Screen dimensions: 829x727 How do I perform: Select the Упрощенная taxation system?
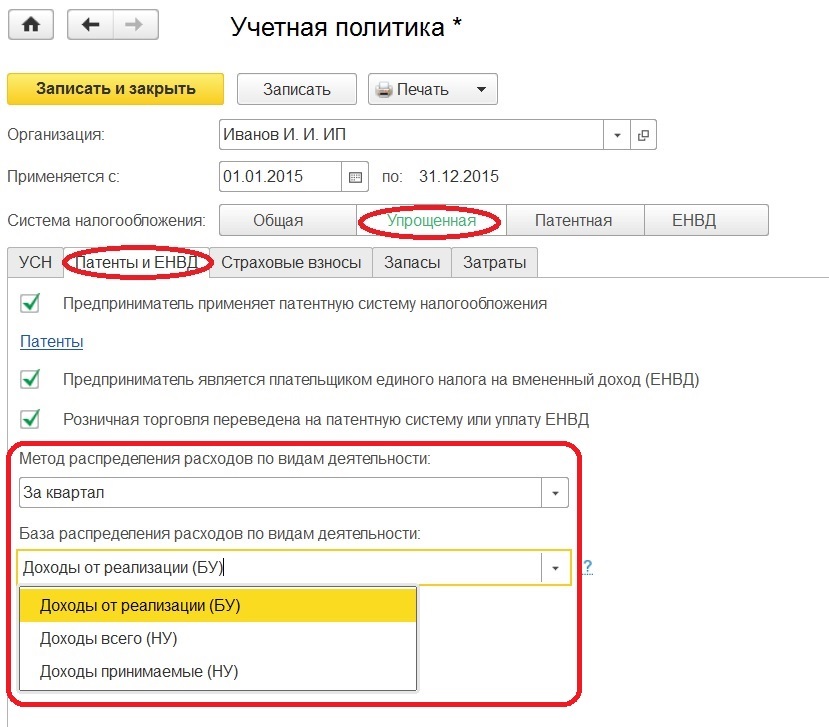point(431,220)
